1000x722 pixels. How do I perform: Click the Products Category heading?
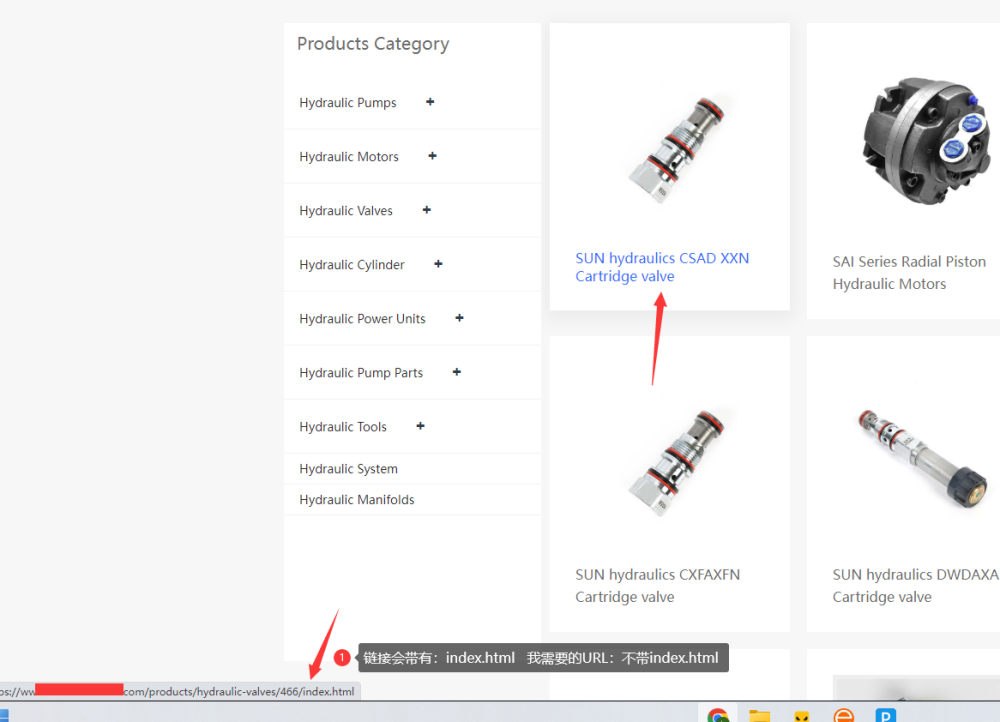pyautogui.click(x=373, y=44)
